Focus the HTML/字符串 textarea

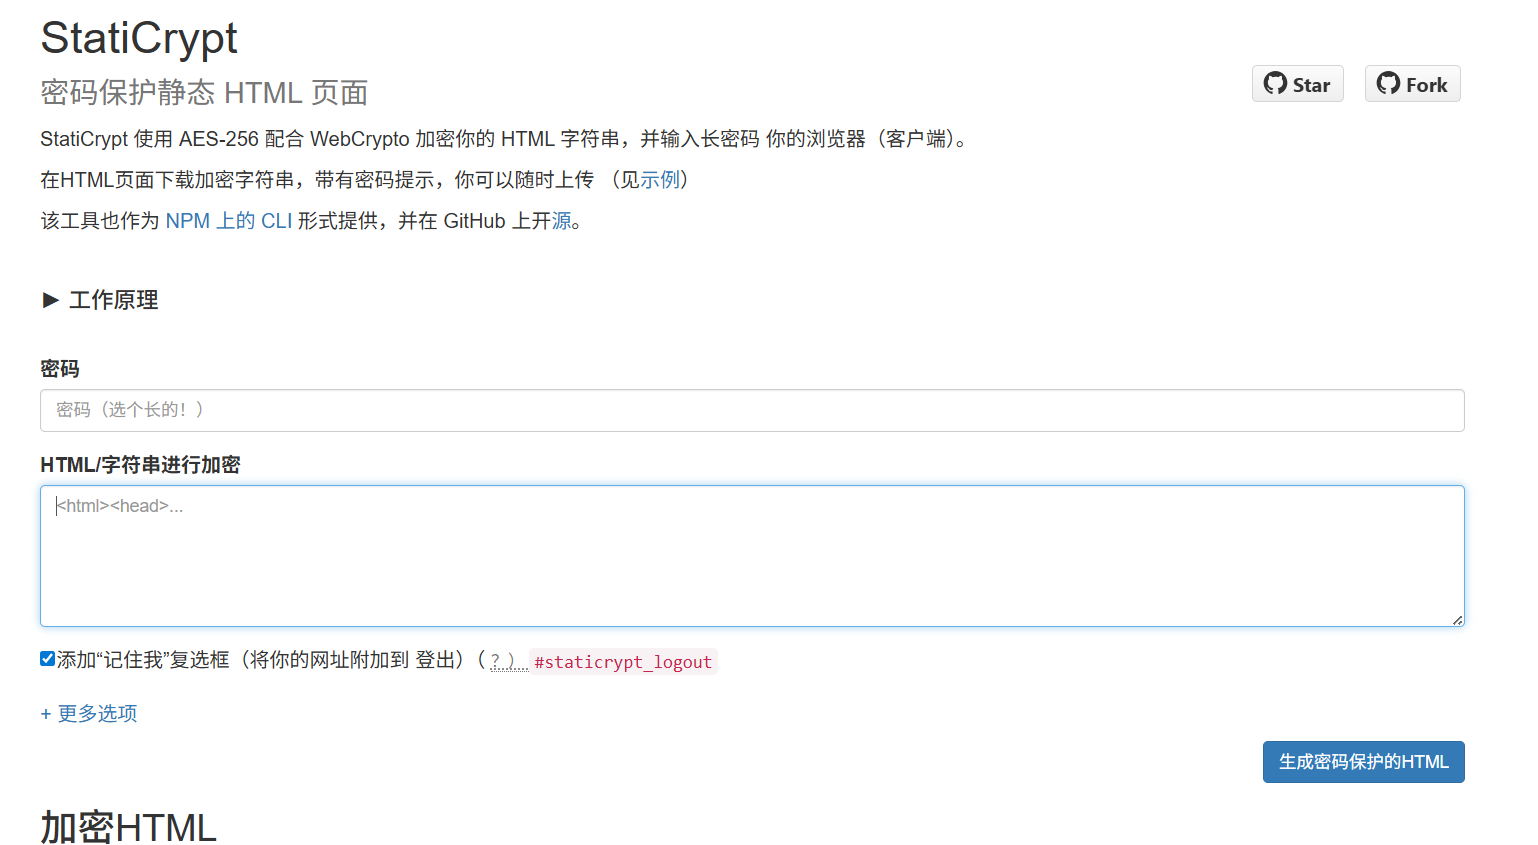click(x=752, y=556)
